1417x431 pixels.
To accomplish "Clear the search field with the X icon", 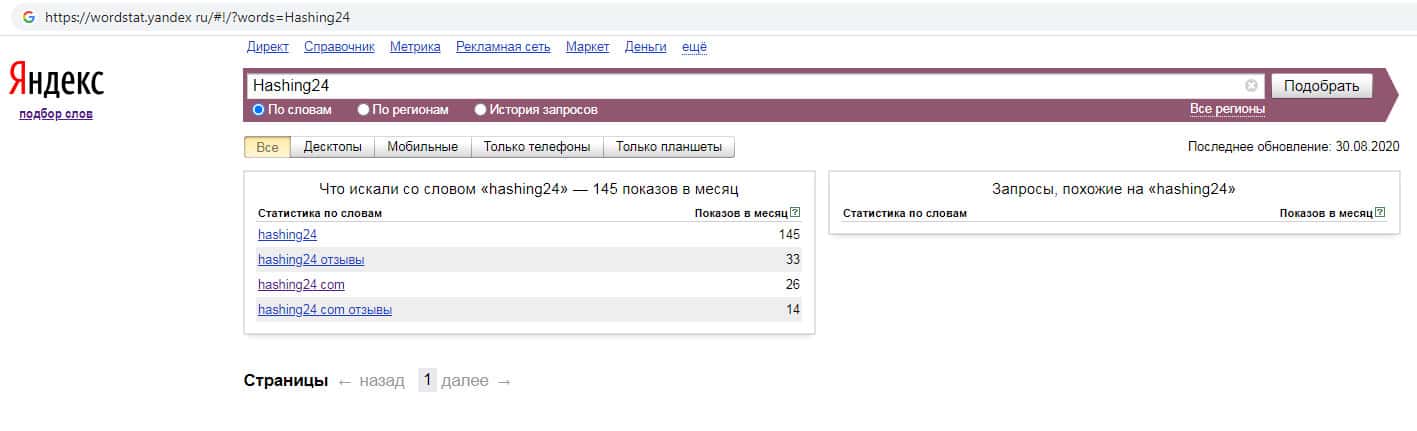I will (1251, 86).
